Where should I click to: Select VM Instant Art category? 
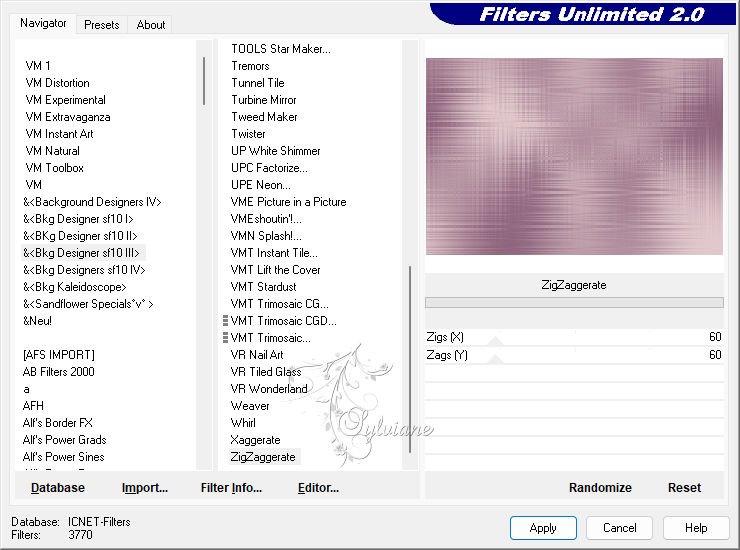59,134
